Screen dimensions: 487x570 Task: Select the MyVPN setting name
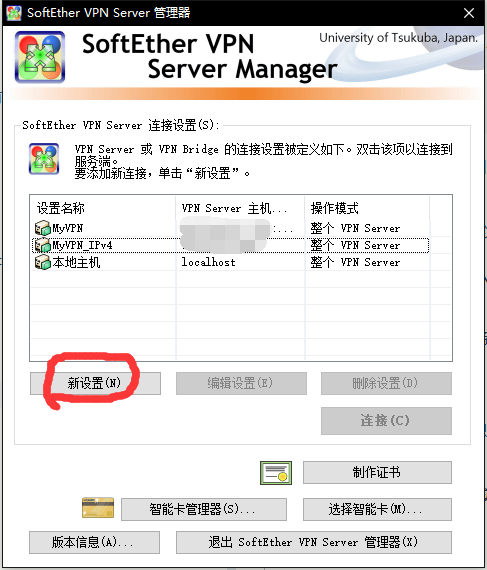68,228
